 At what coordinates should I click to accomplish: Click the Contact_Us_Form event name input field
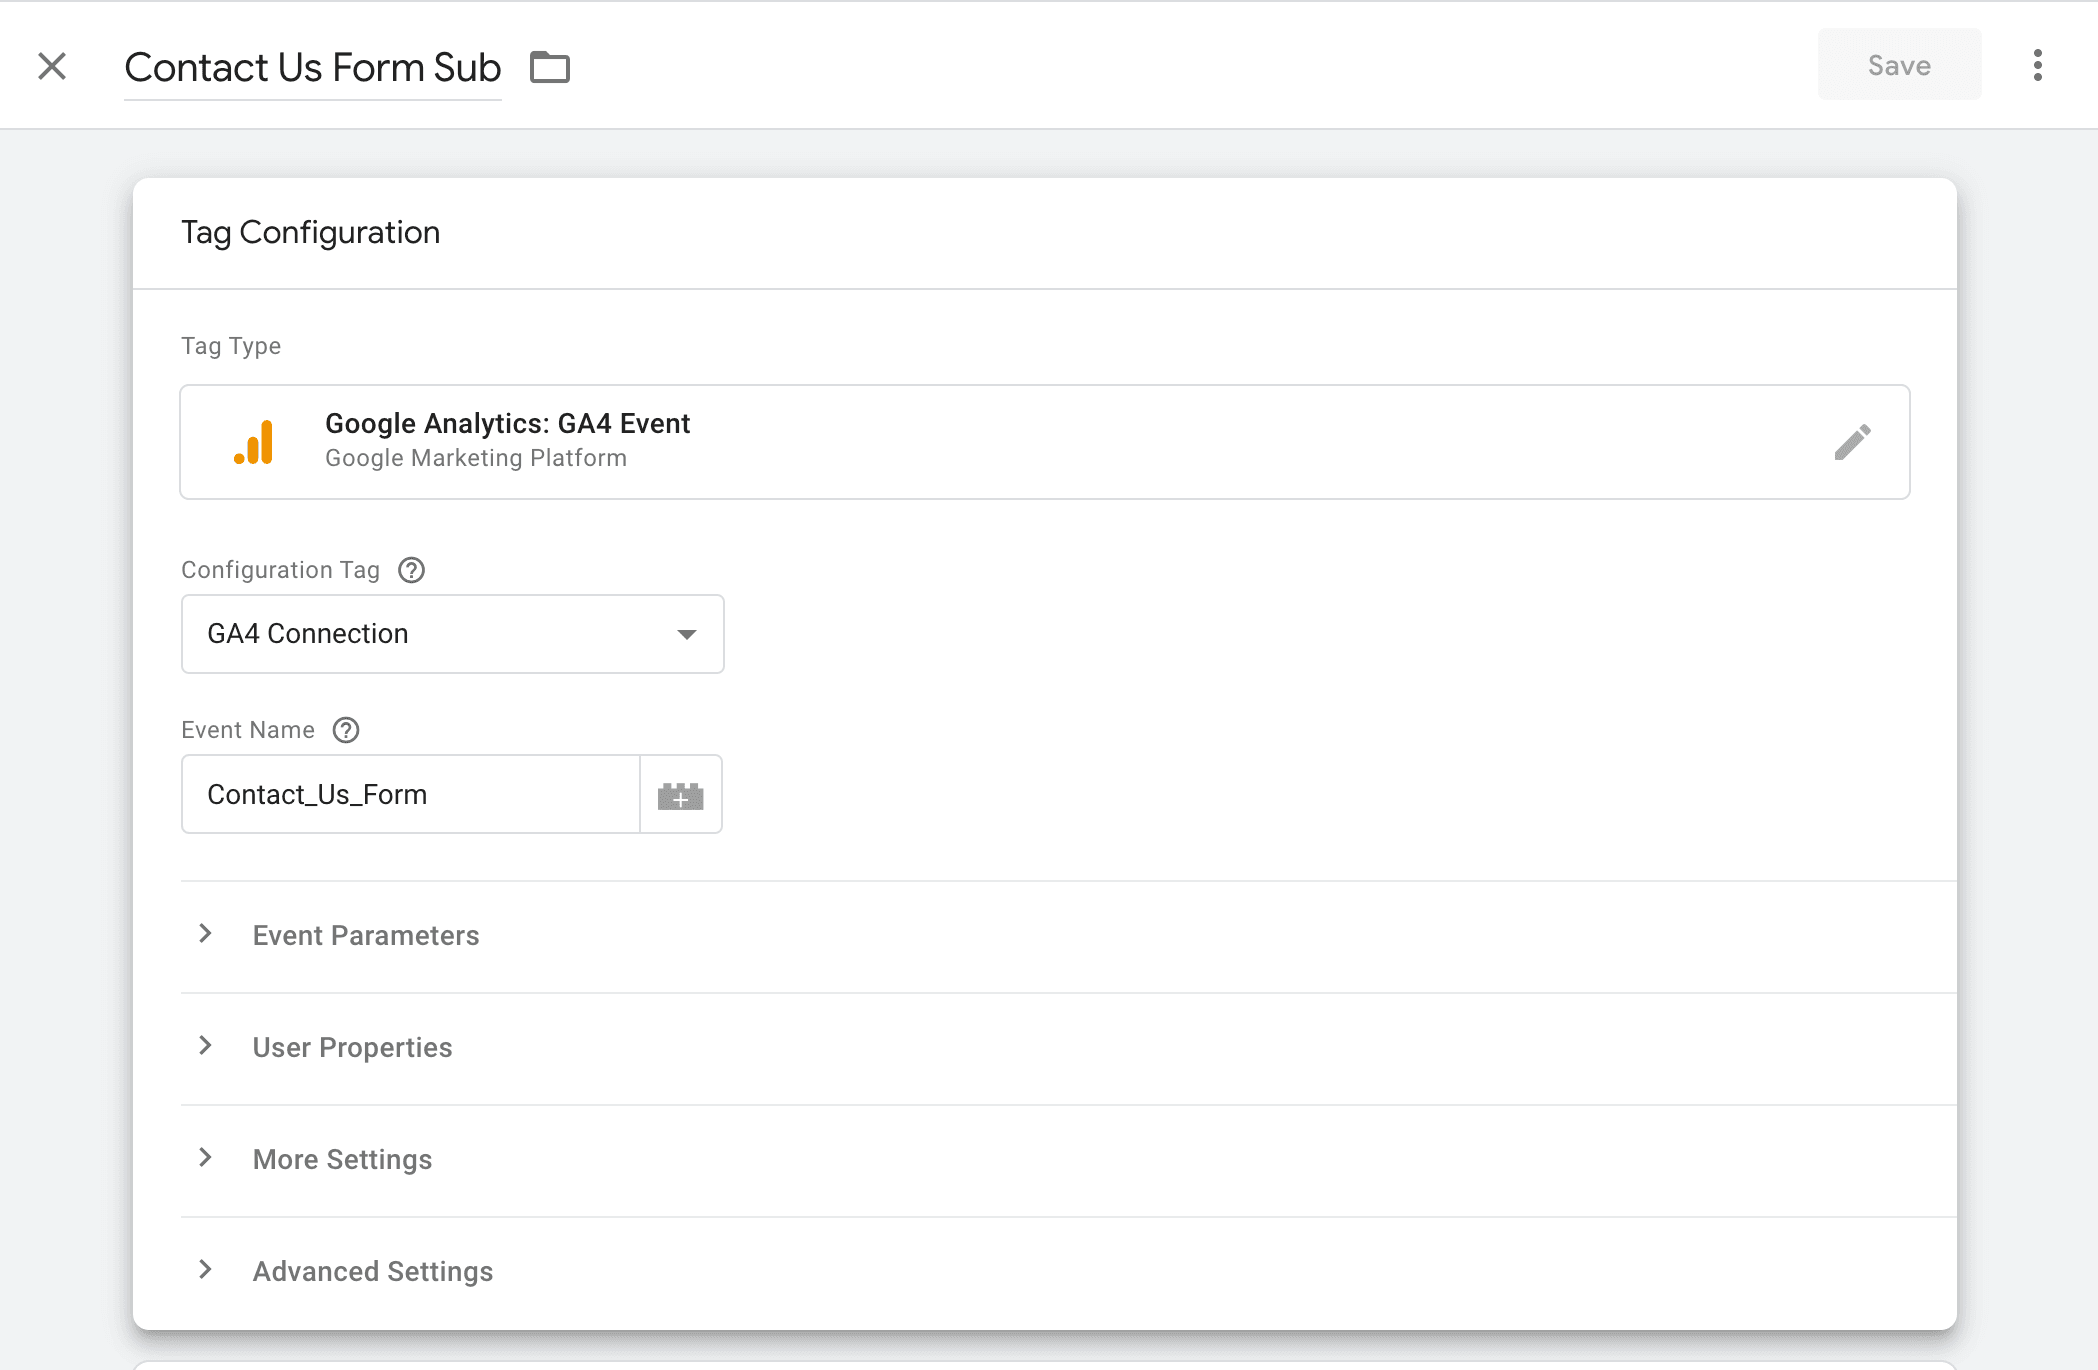(411, 794)
